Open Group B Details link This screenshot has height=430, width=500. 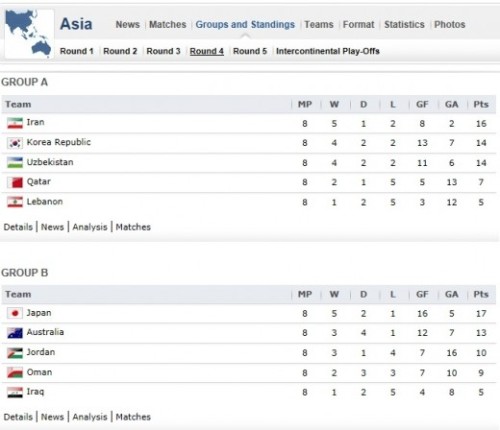point(18,417)
